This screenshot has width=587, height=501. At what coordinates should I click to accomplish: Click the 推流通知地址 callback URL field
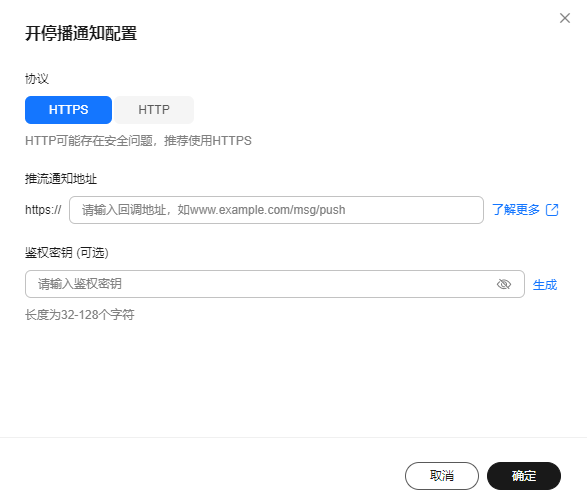click(x=276, y=210)
